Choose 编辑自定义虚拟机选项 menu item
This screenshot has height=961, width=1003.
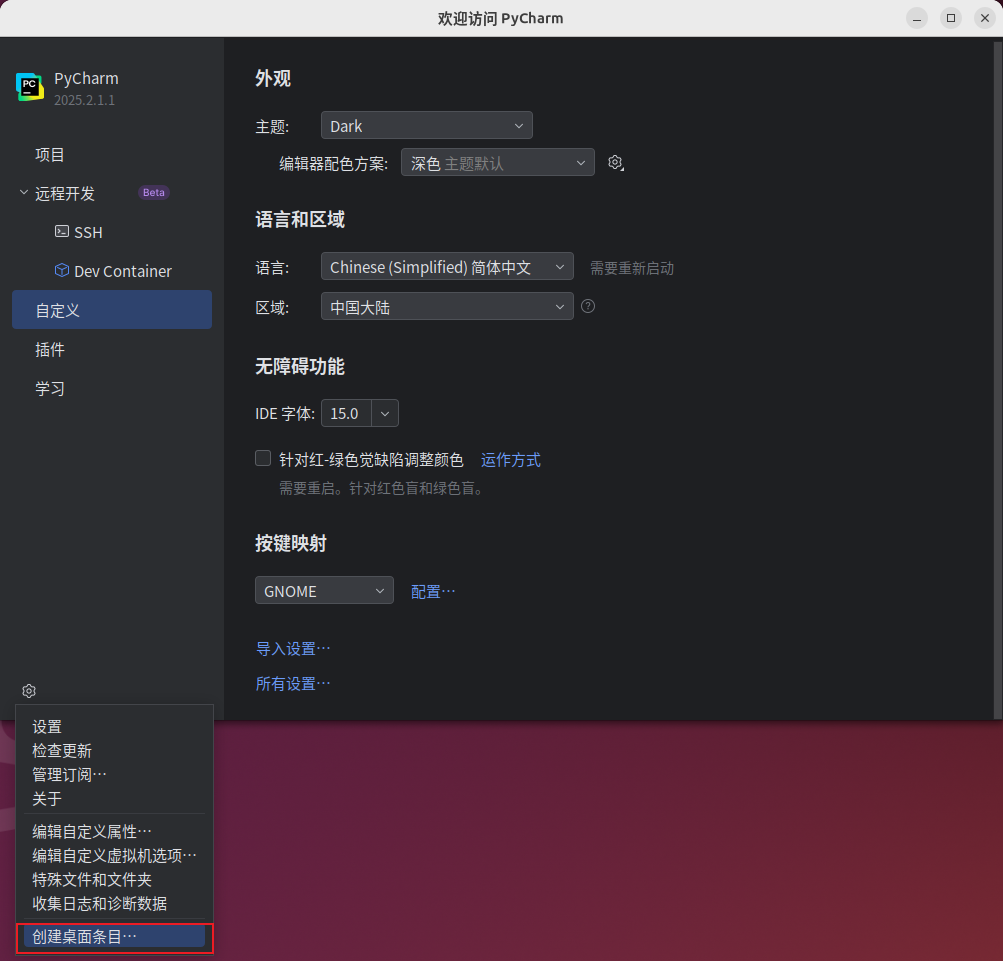115,855
